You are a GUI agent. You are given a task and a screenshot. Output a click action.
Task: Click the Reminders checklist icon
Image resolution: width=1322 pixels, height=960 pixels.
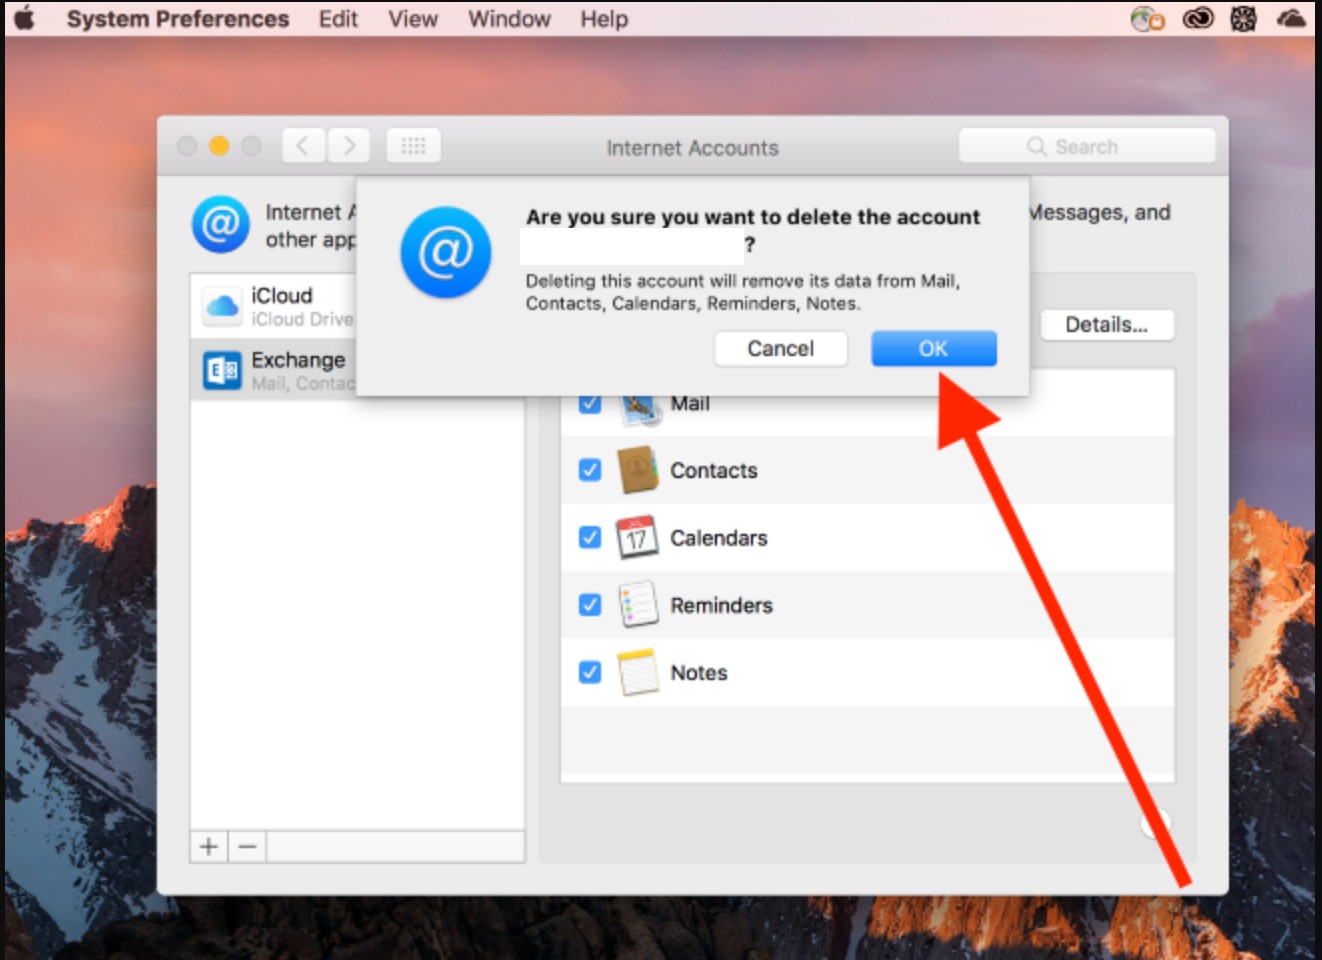tap(639, 604)
